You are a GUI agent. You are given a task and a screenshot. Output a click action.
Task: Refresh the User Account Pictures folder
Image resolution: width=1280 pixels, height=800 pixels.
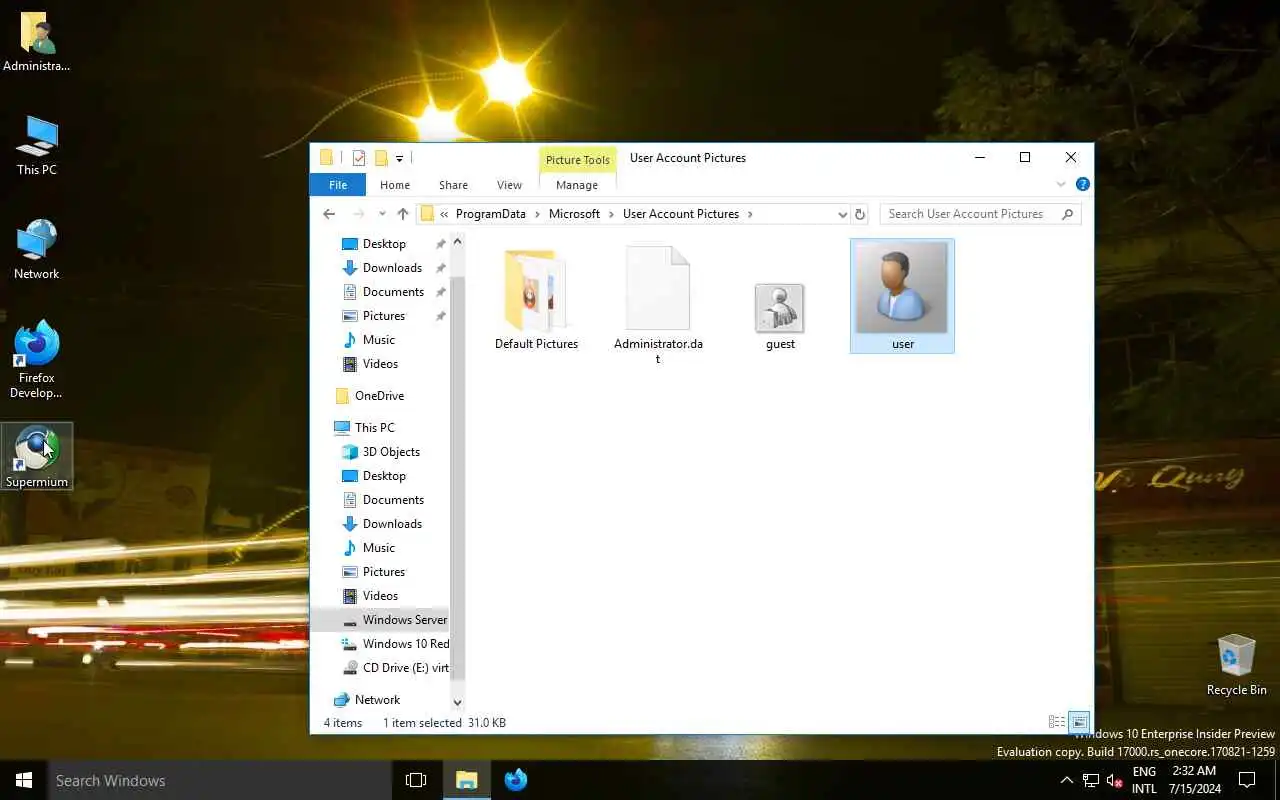coord(860,214)
